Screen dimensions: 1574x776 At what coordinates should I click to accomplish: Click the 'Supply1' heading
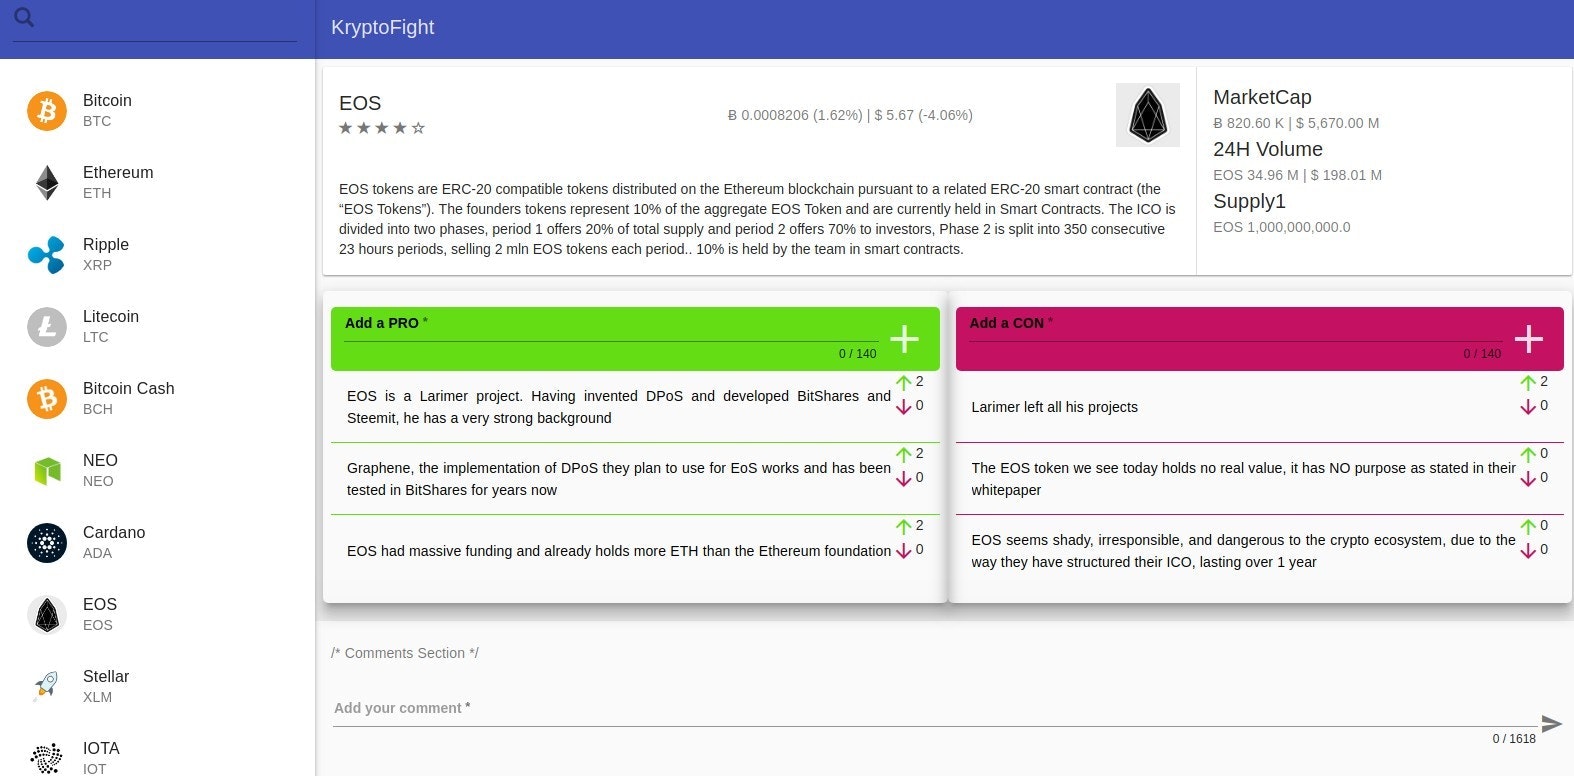click(1249, 201)
